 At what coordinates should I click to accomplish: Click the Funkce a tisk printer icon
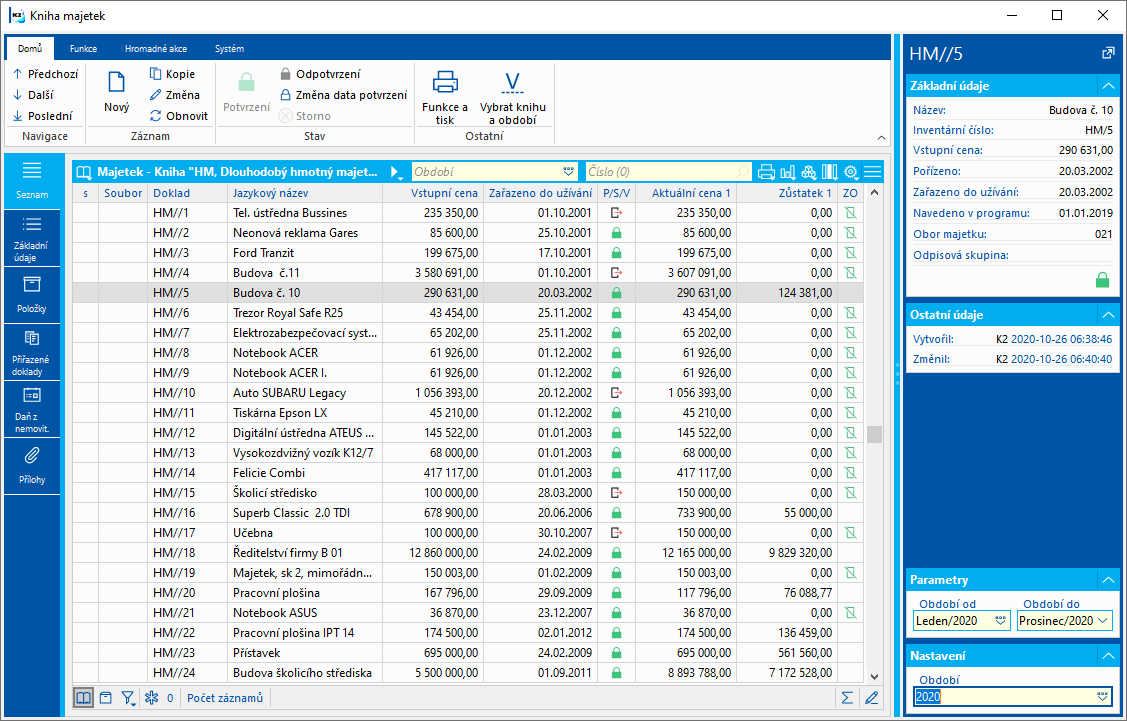coord(445,82)
